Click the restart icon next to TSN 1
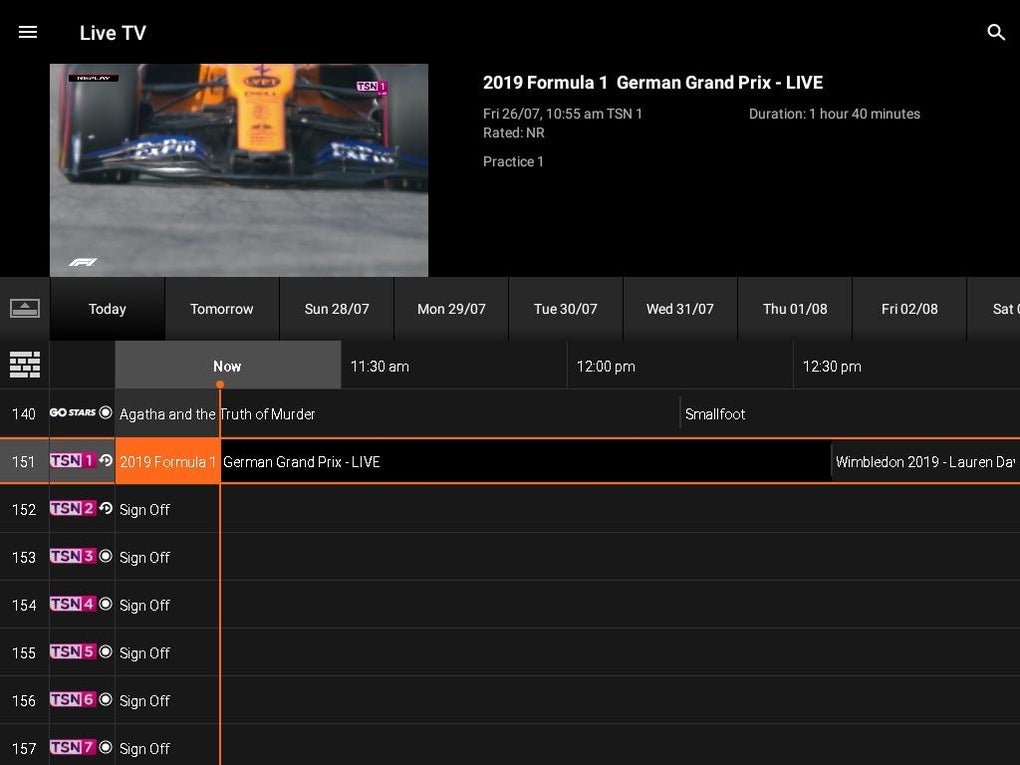 pyautogui.click(x=105, y=462)
